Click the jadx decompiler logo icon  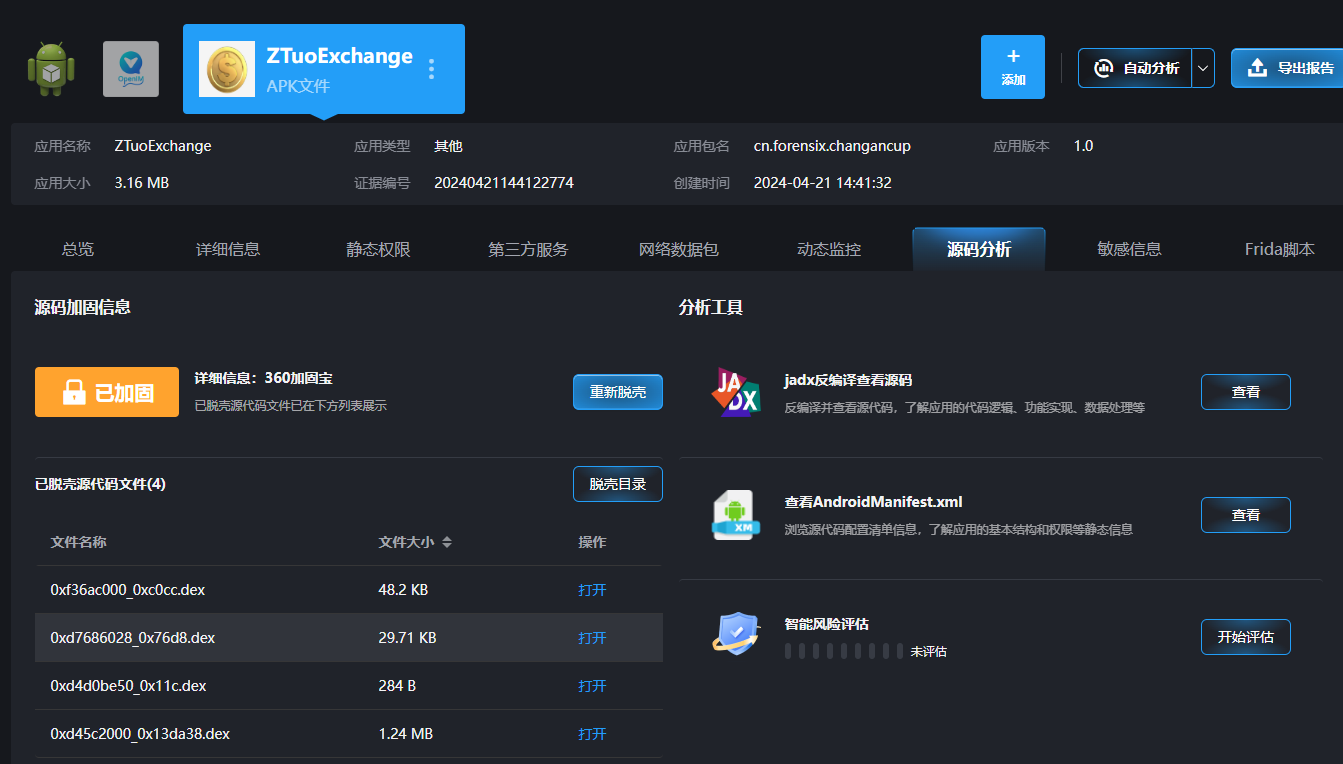coord(736,392)
